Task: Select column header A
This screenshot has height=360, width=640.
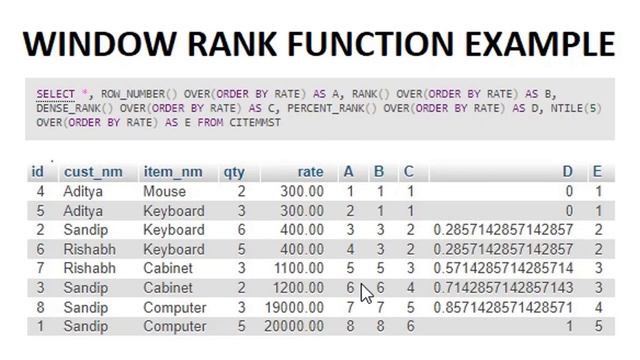Action: [348, 171]
